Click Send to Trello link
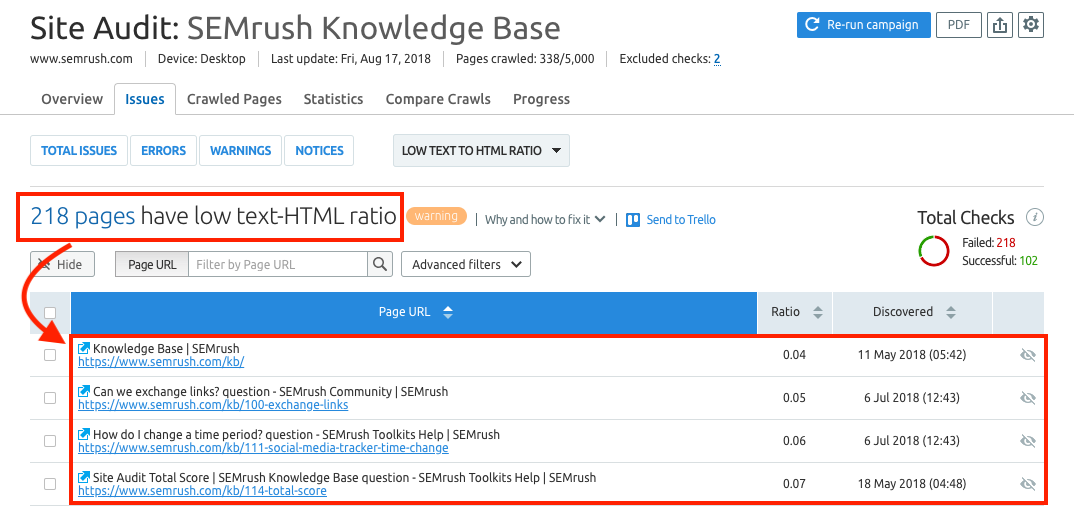Viewport: 1074px width, 511px height. click(x=681, y=220)
